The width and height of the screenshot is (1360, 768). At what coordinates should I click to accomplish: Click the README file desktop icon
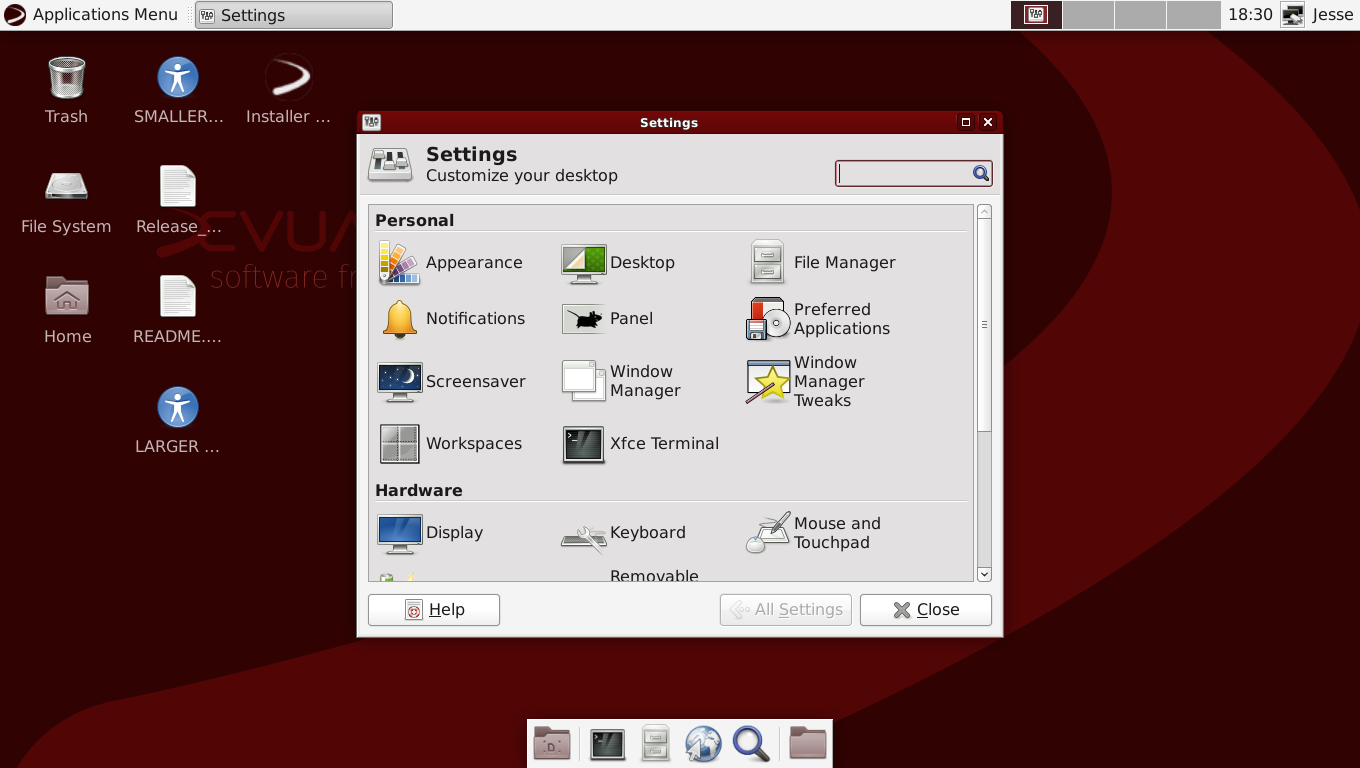[178, 297]
